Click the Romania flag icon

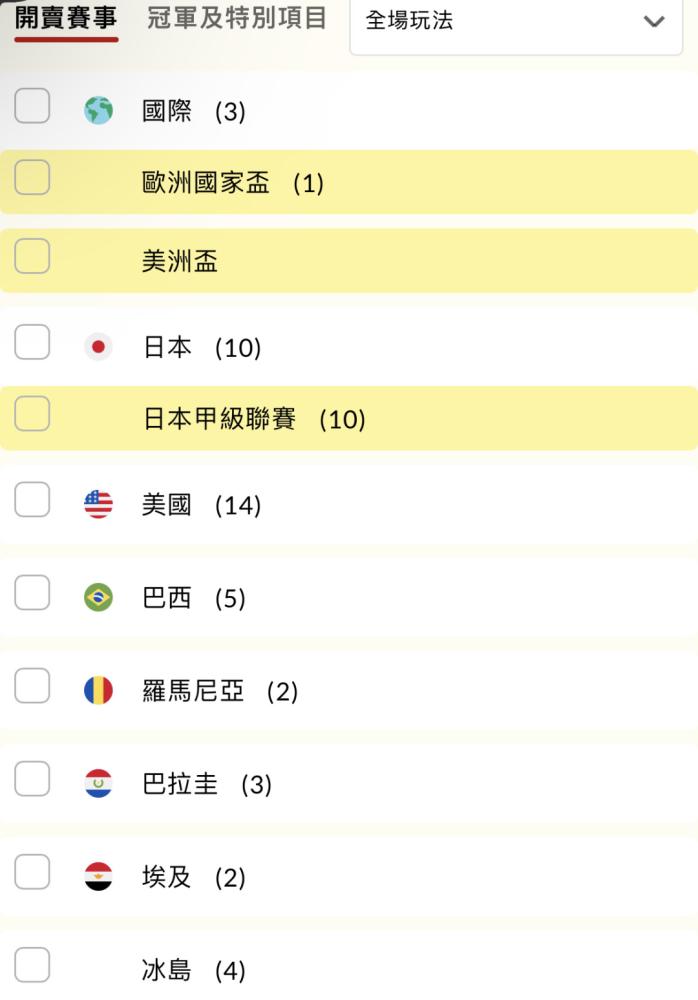[98, 691]
